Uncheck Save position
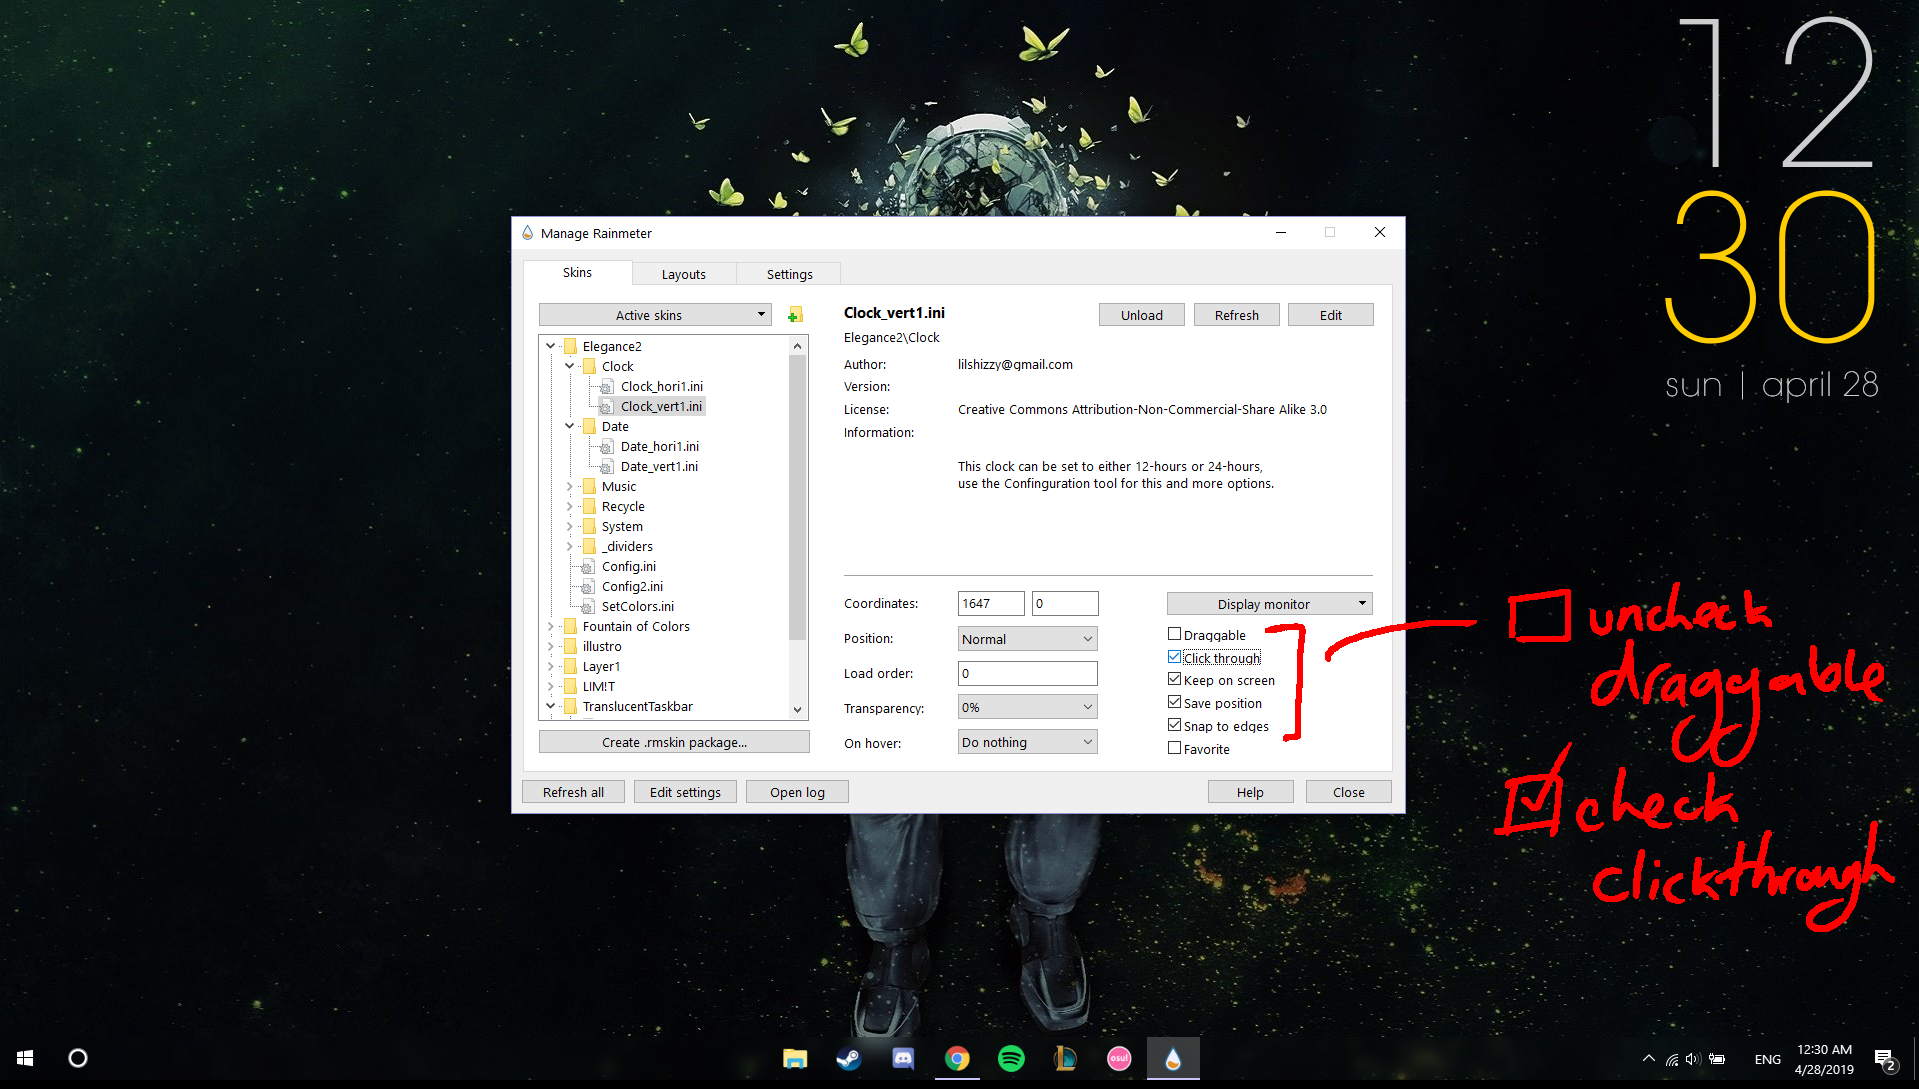 tap(1175, 702)
